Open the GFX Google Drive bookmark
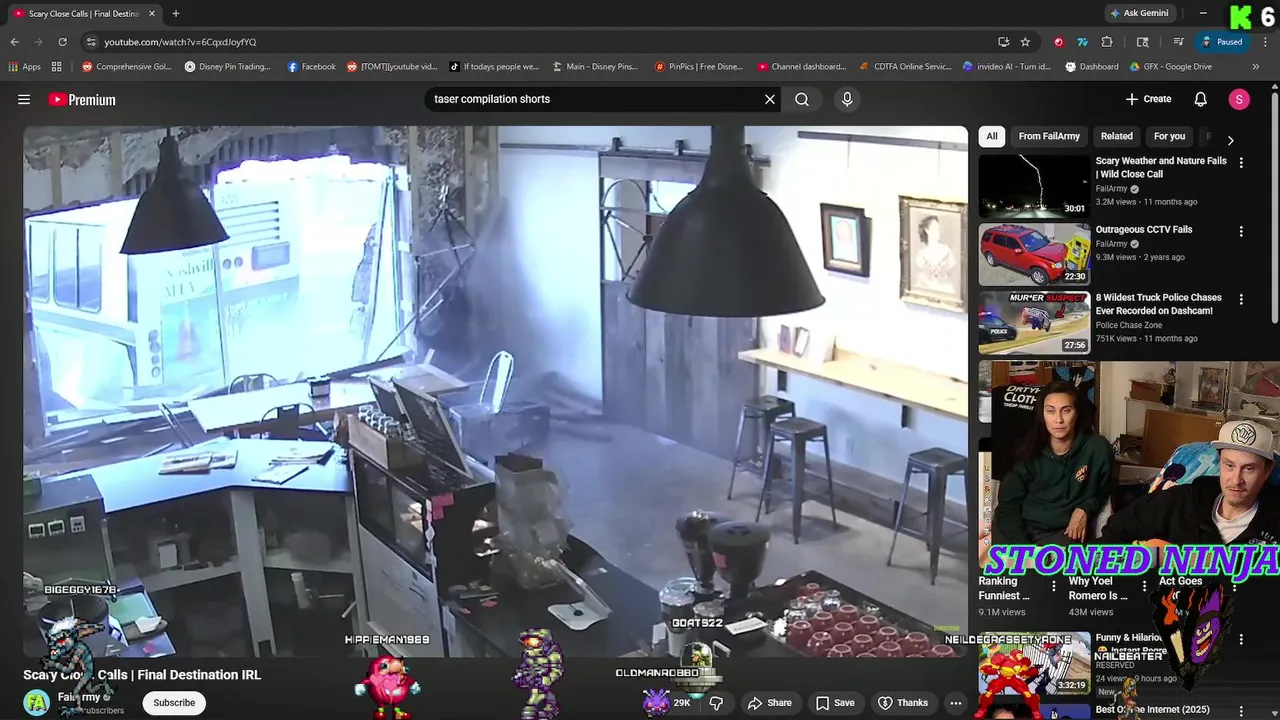 point(1170,67)
